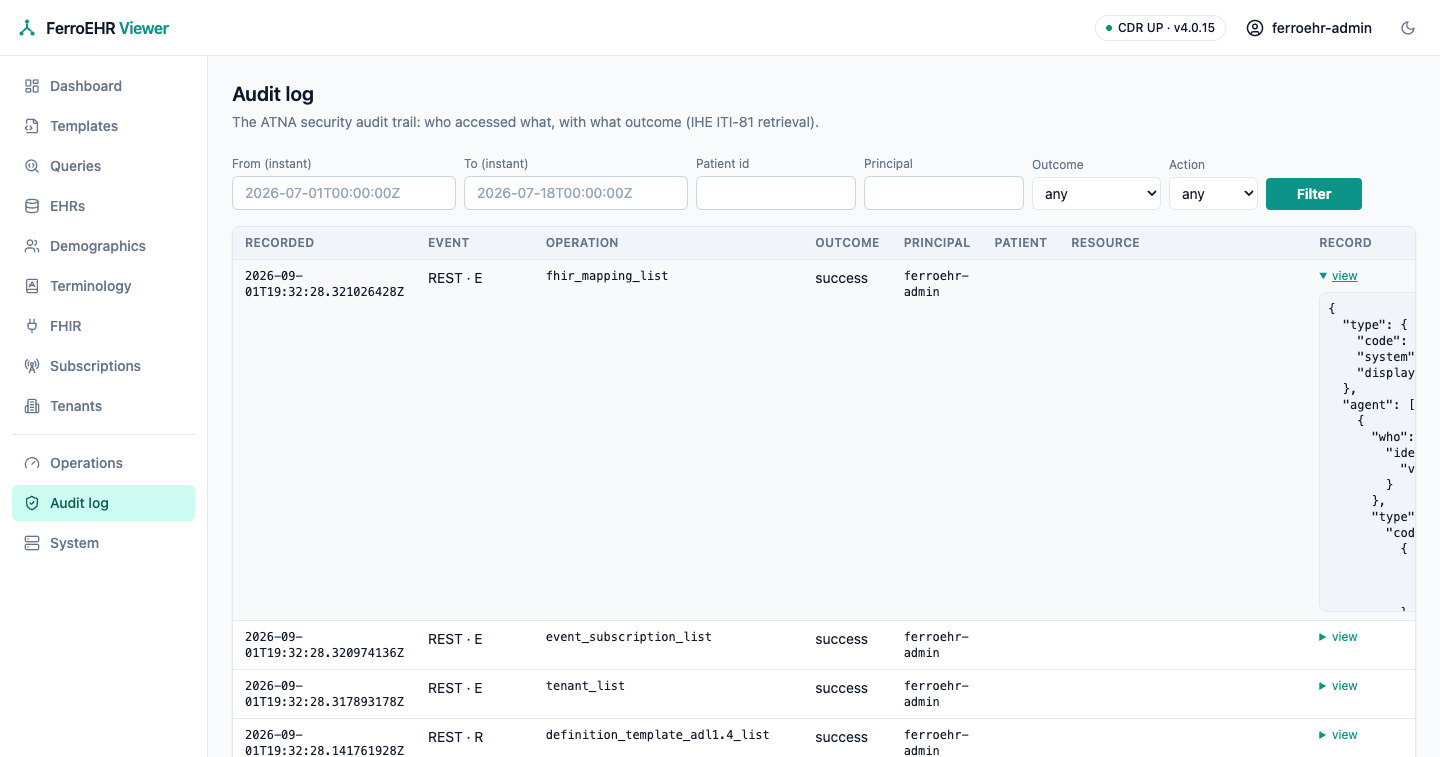The width and height of the screenshot is (1440, 757).
Task: Click the Subscriptions broadcast icon
Action: click(32, 366)
